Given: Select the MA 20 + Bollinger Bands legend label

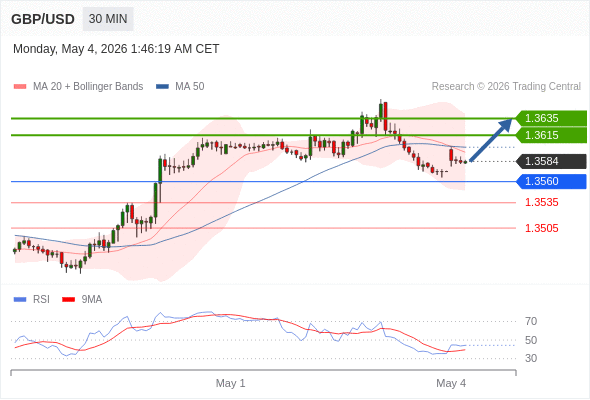Looking at the screenshot, I should [88, 87].
